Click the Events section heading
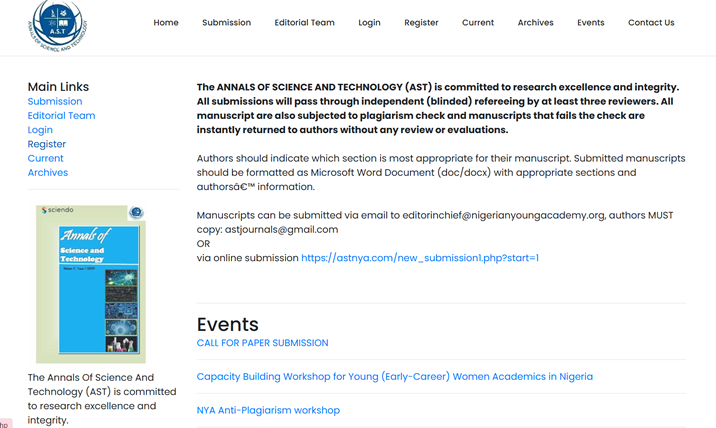716x428 pixels. [227, 324]
